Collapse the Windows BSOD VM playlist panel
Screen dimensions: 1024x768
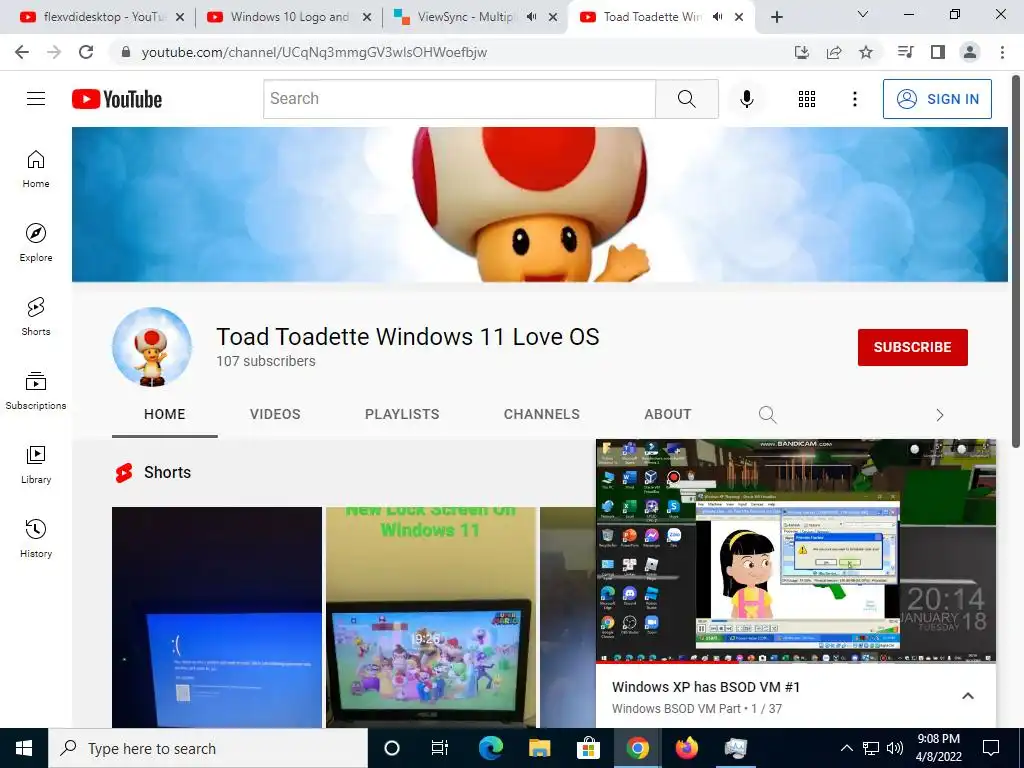pyautogui.click(x=968, y=696)
